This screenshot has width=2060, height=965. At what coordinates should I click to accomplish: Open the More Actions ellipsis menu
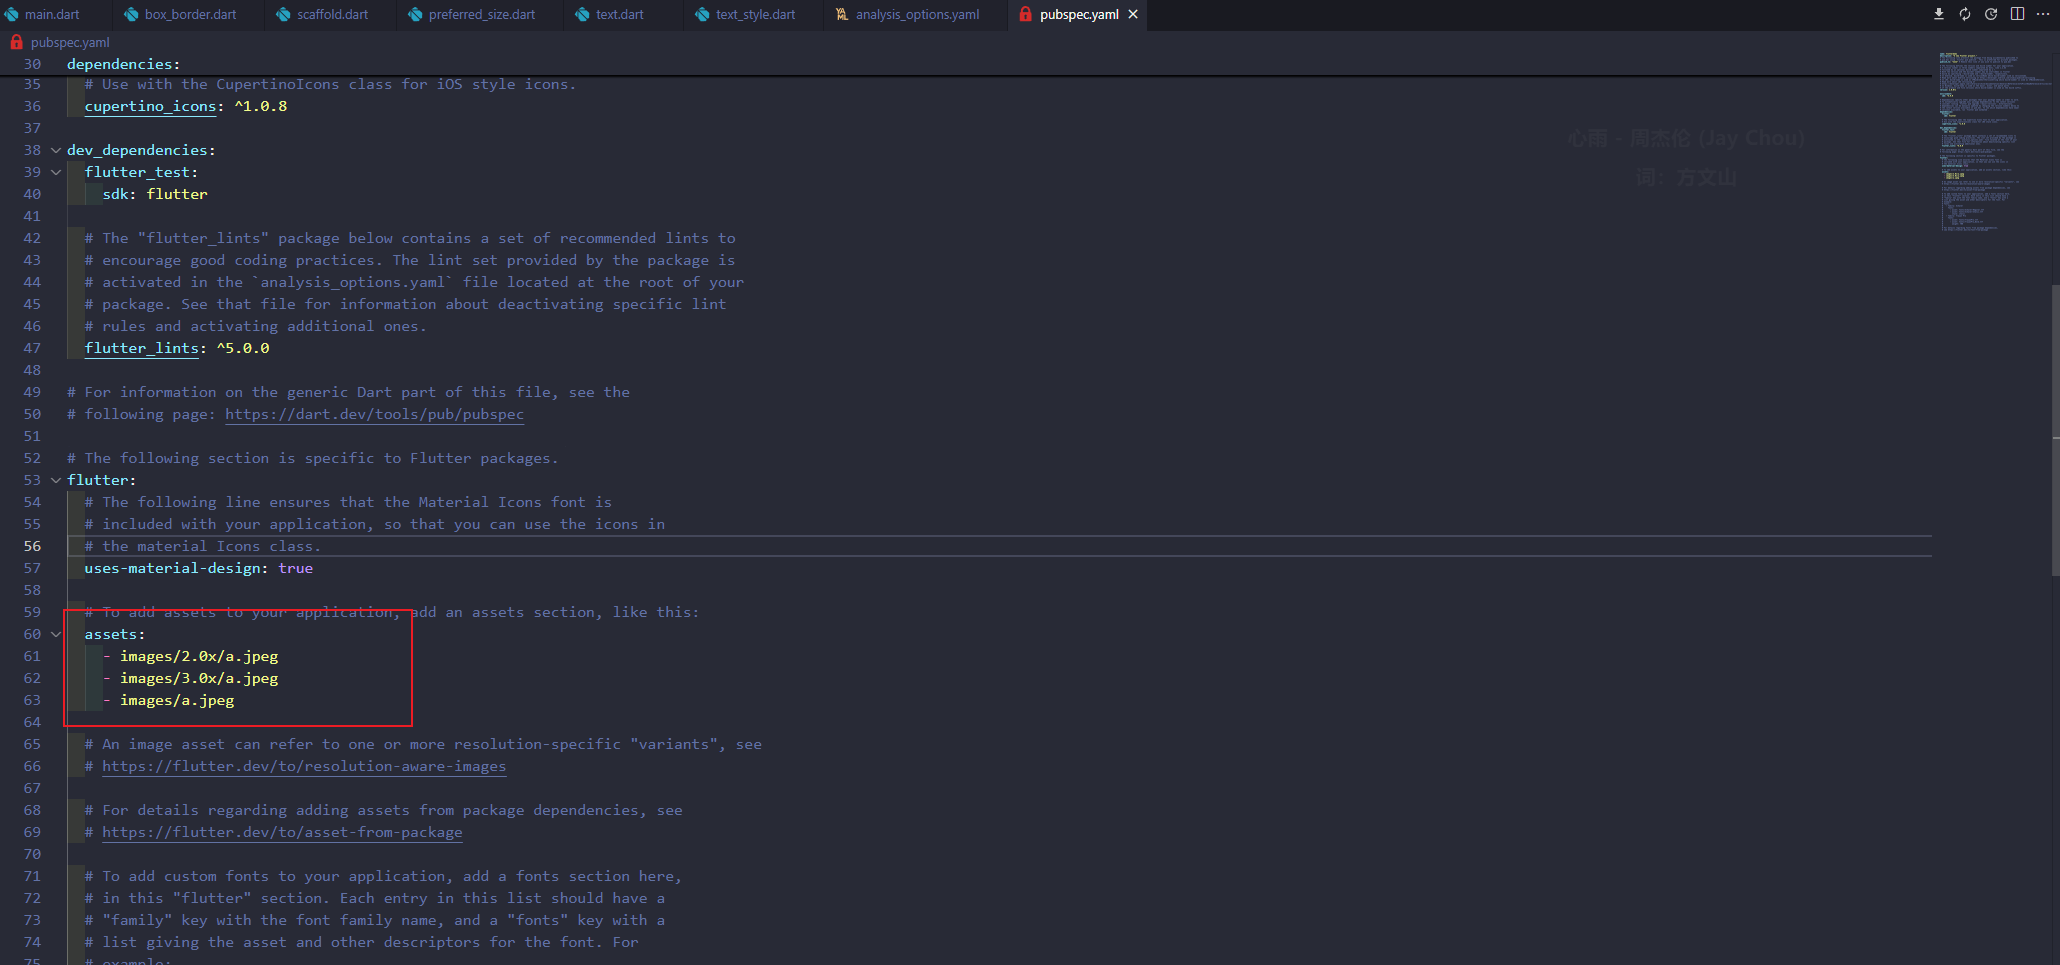pos(2043,14)
